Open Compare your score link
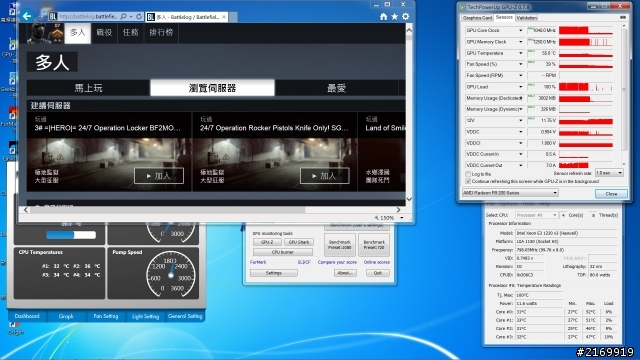The width and height of the screenshot is (640, 360). pos(337,262)
